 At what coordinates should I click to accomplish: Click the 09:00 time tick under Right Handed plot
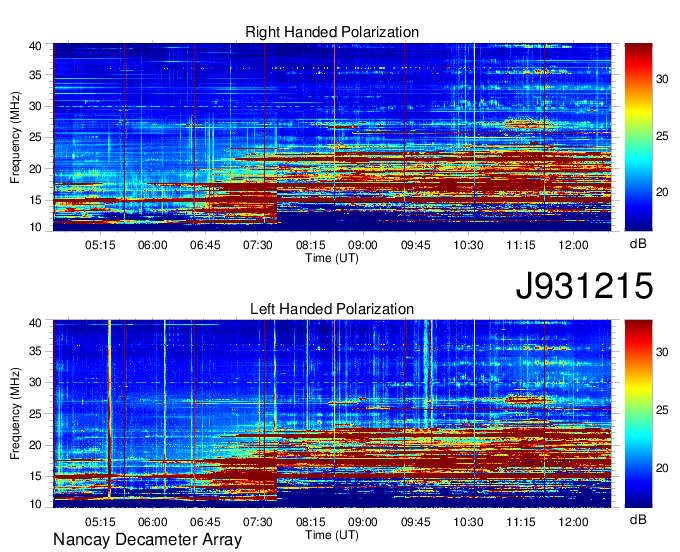tap(363, 245)
